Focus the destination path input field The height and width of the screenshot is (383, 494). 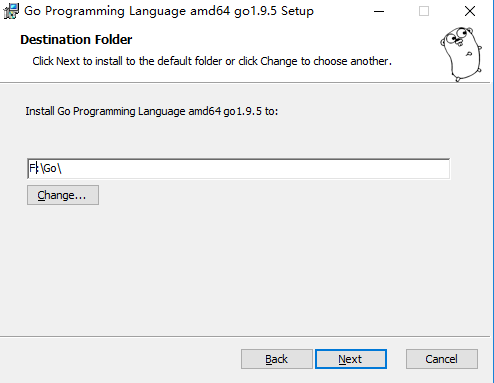(238, 169)
